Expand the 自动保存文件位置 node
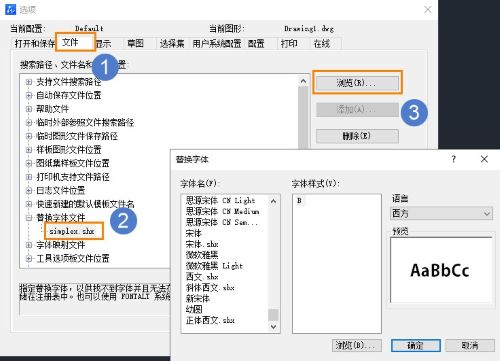The width and height of the screenshot is (500, 361). [x=29, y=95]
